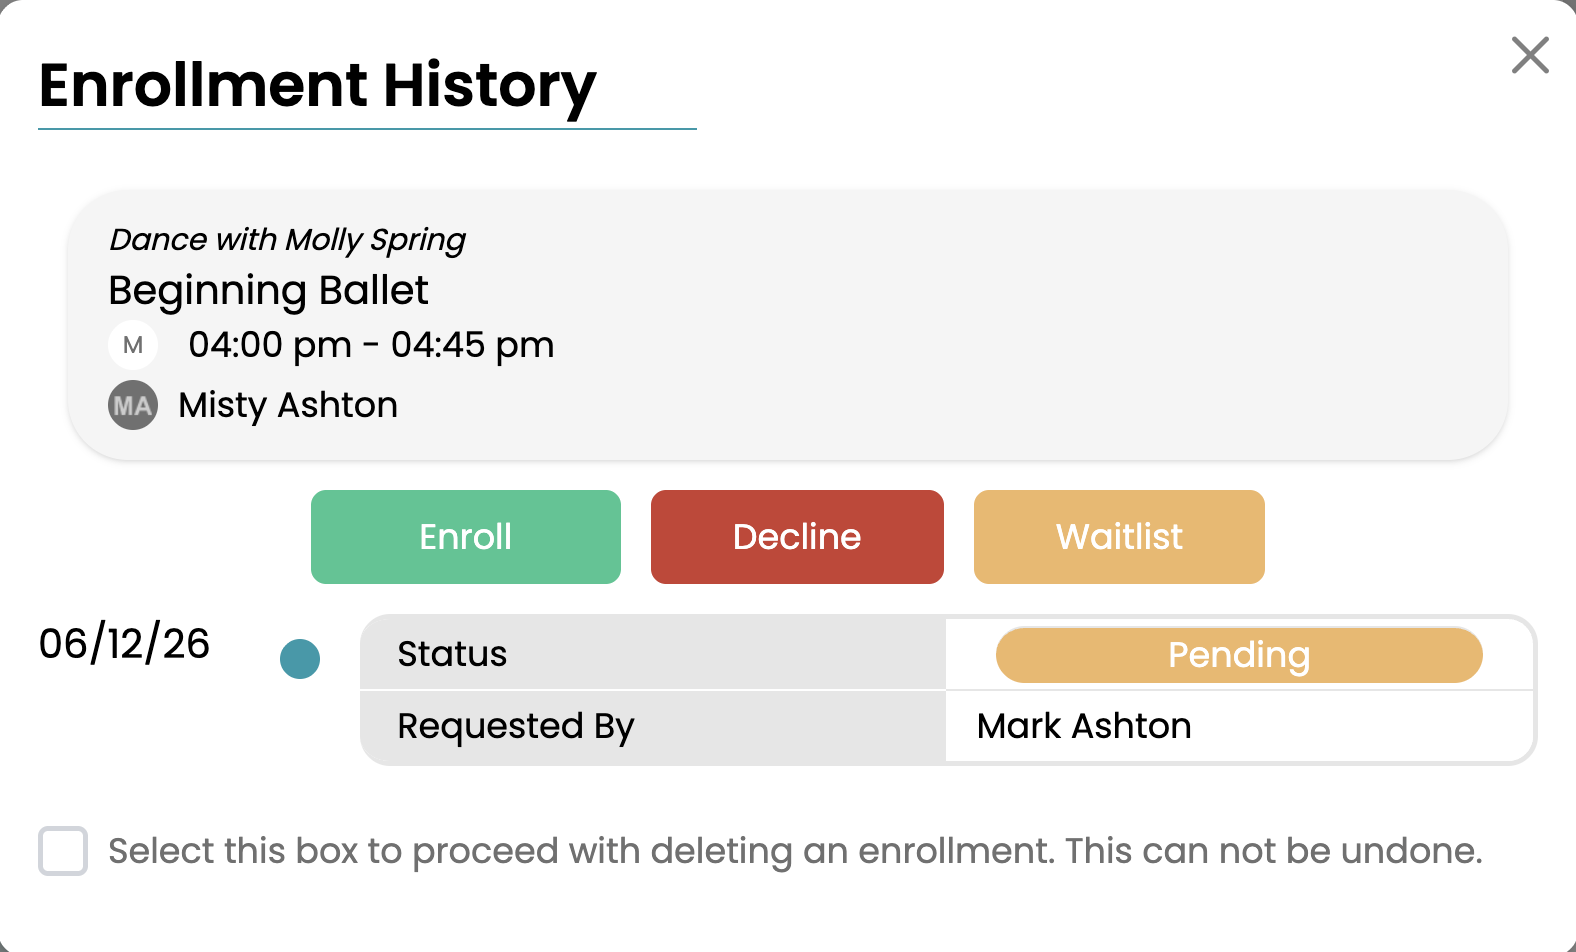The height and width of the screenshot is (952, 1576).
Task: Close the Enrollment History dialog
Action: pos(1530,56)
